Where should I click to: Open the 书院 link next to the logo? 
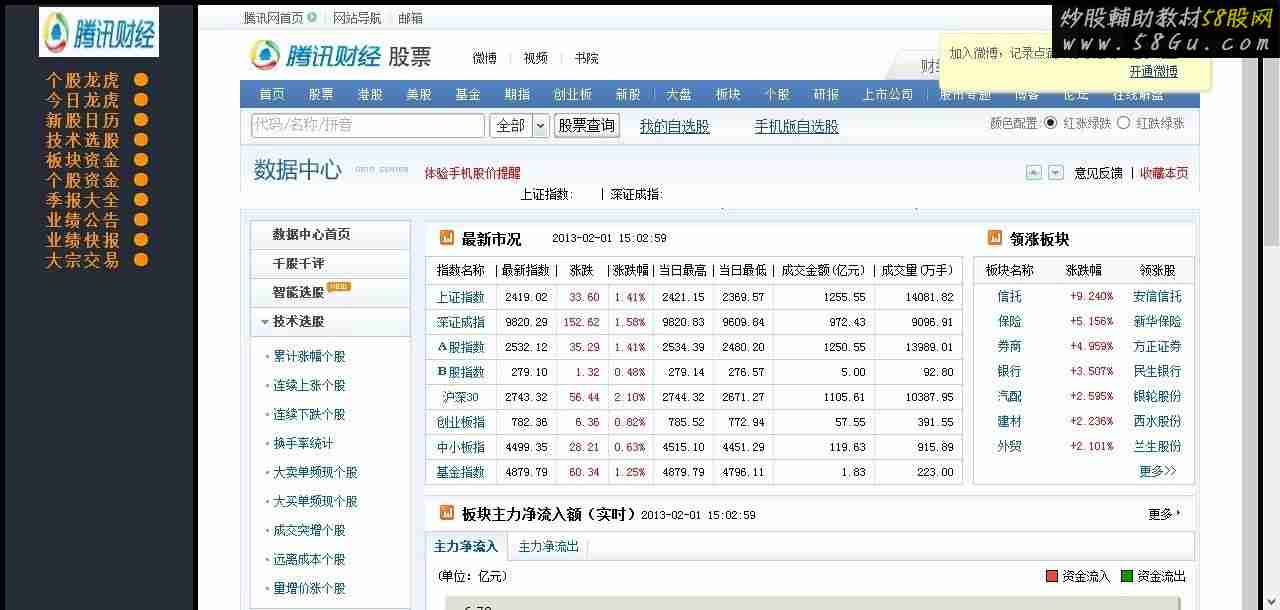coord(587,58)
